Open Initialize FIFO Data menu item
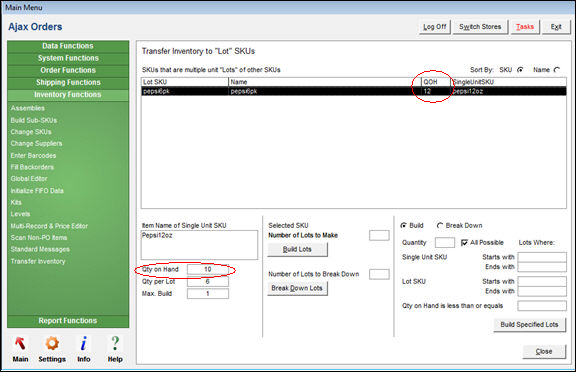576x372 pixels. click(x=37, y=191)
